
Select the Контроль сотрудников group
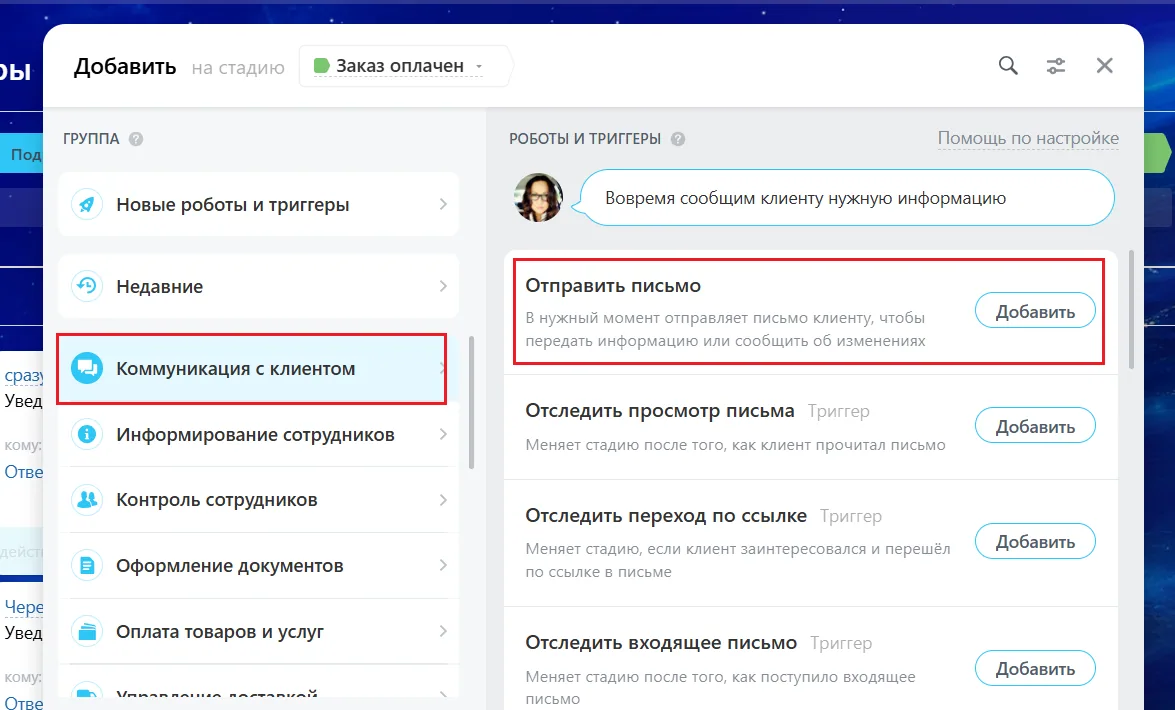pos(259,500)
